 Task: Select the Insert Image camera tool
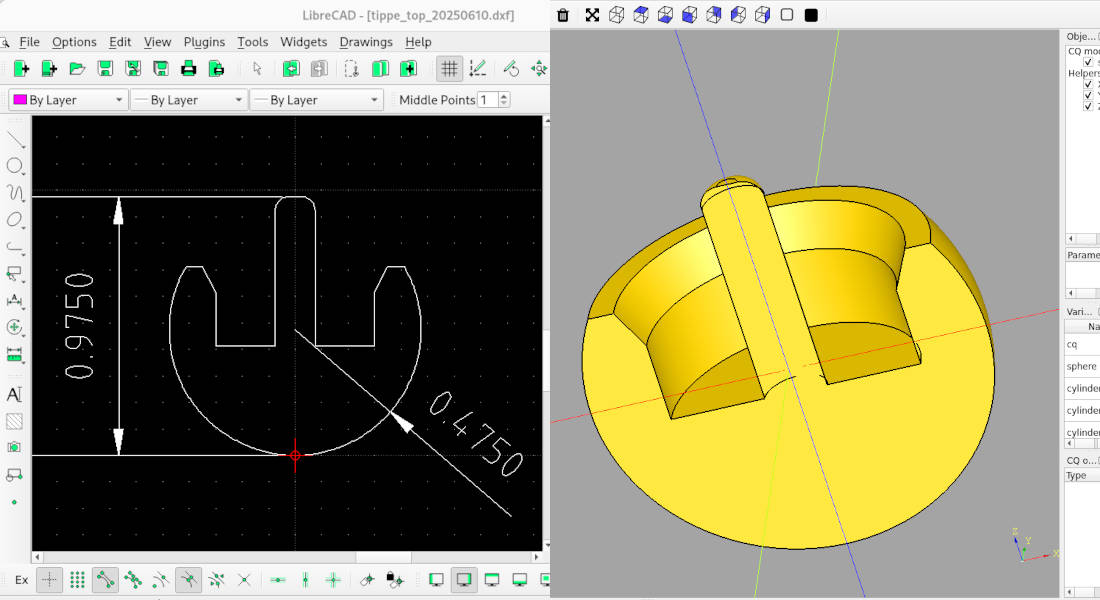[x=14, y=447]
